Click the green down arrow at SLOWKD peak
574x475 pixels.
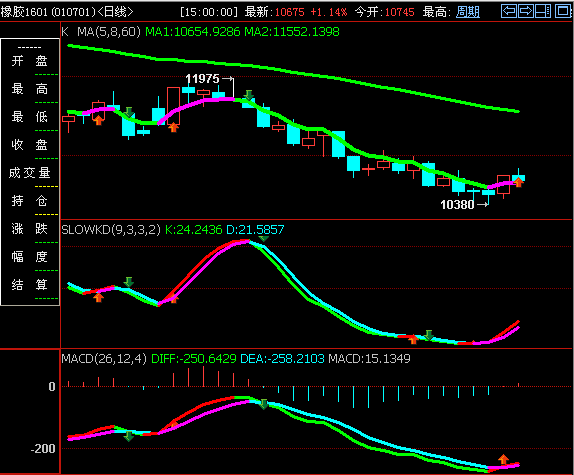[x=263, y=239]
